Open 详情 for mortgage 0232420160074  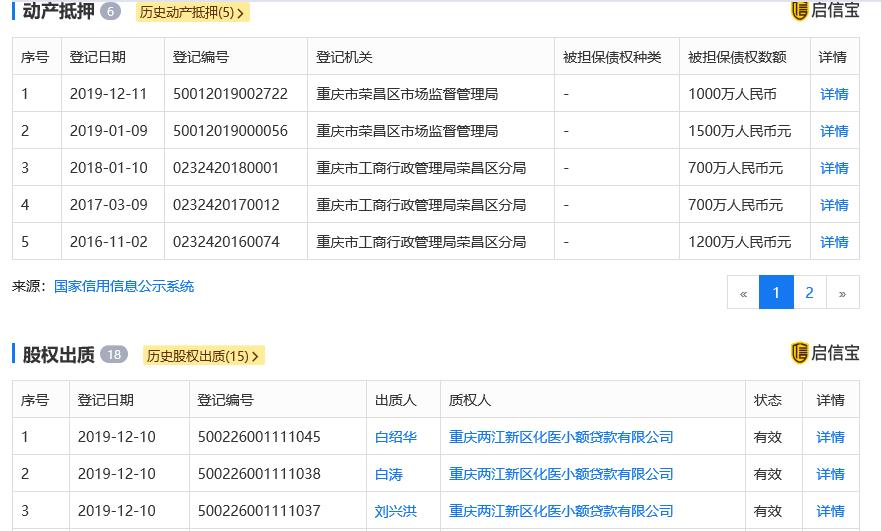[x=834, y=242]
